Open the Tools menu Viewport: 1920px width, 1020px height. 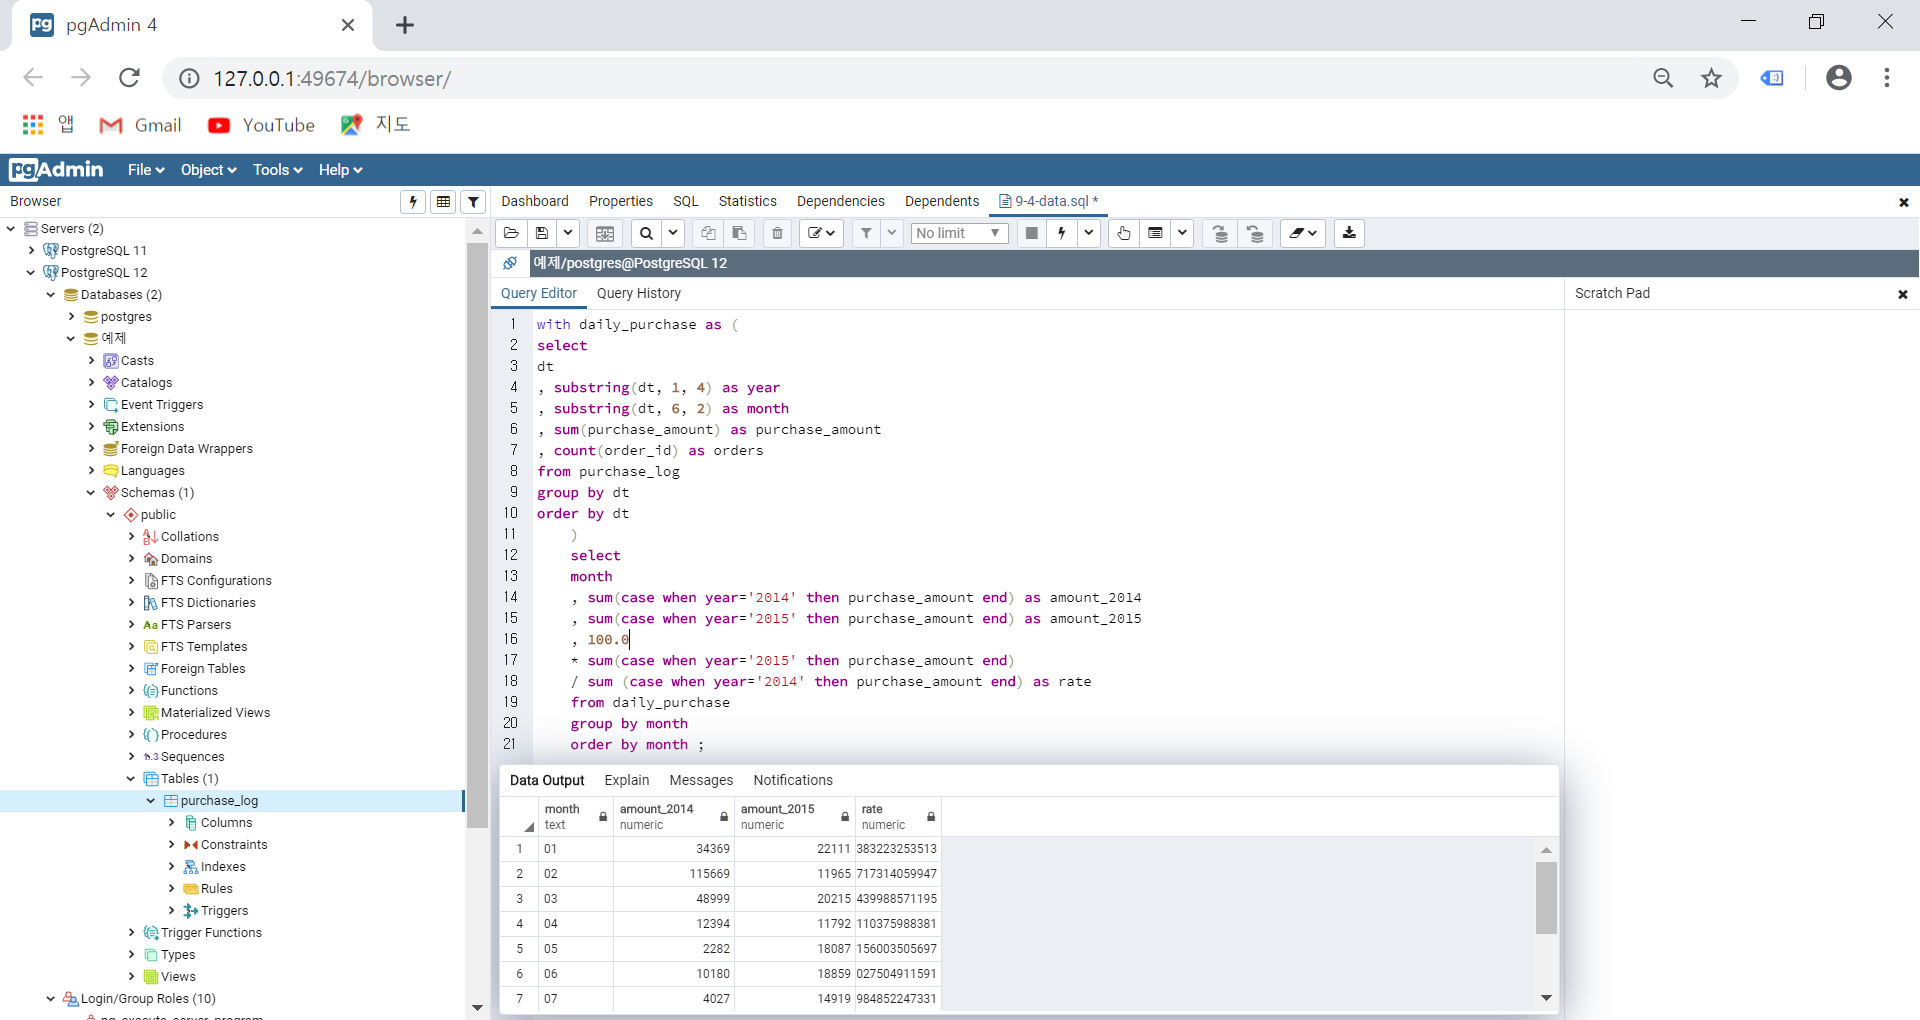[277, 170]
